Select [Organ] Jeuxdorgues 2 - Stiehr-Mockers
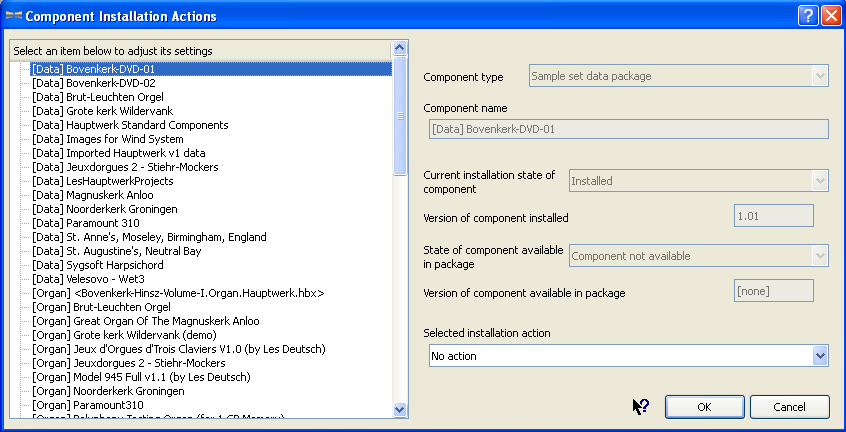 [128, 364]
